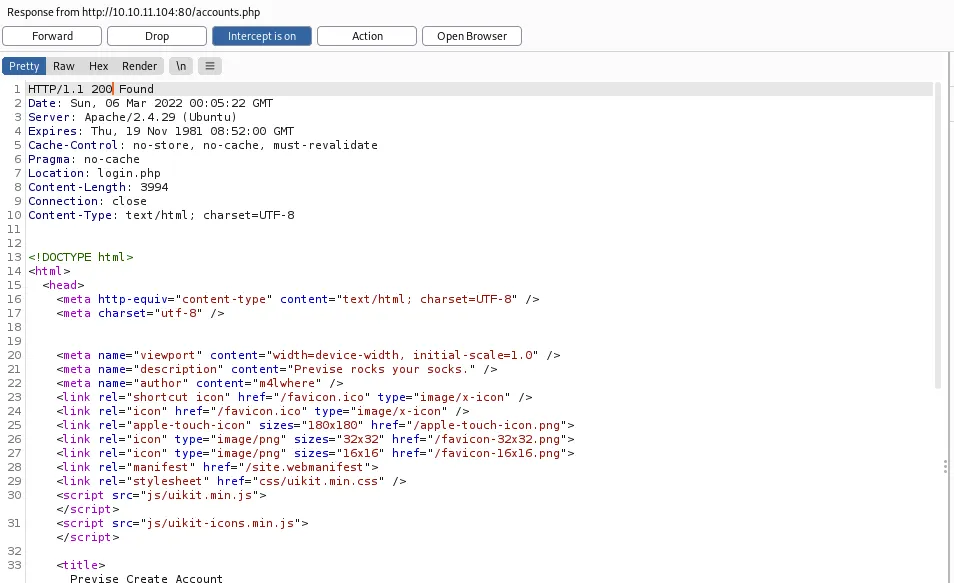This screenshot has width=954, height=583.
Task: Click the three-dot panel handle on right edge
Action: click(945, 466)
